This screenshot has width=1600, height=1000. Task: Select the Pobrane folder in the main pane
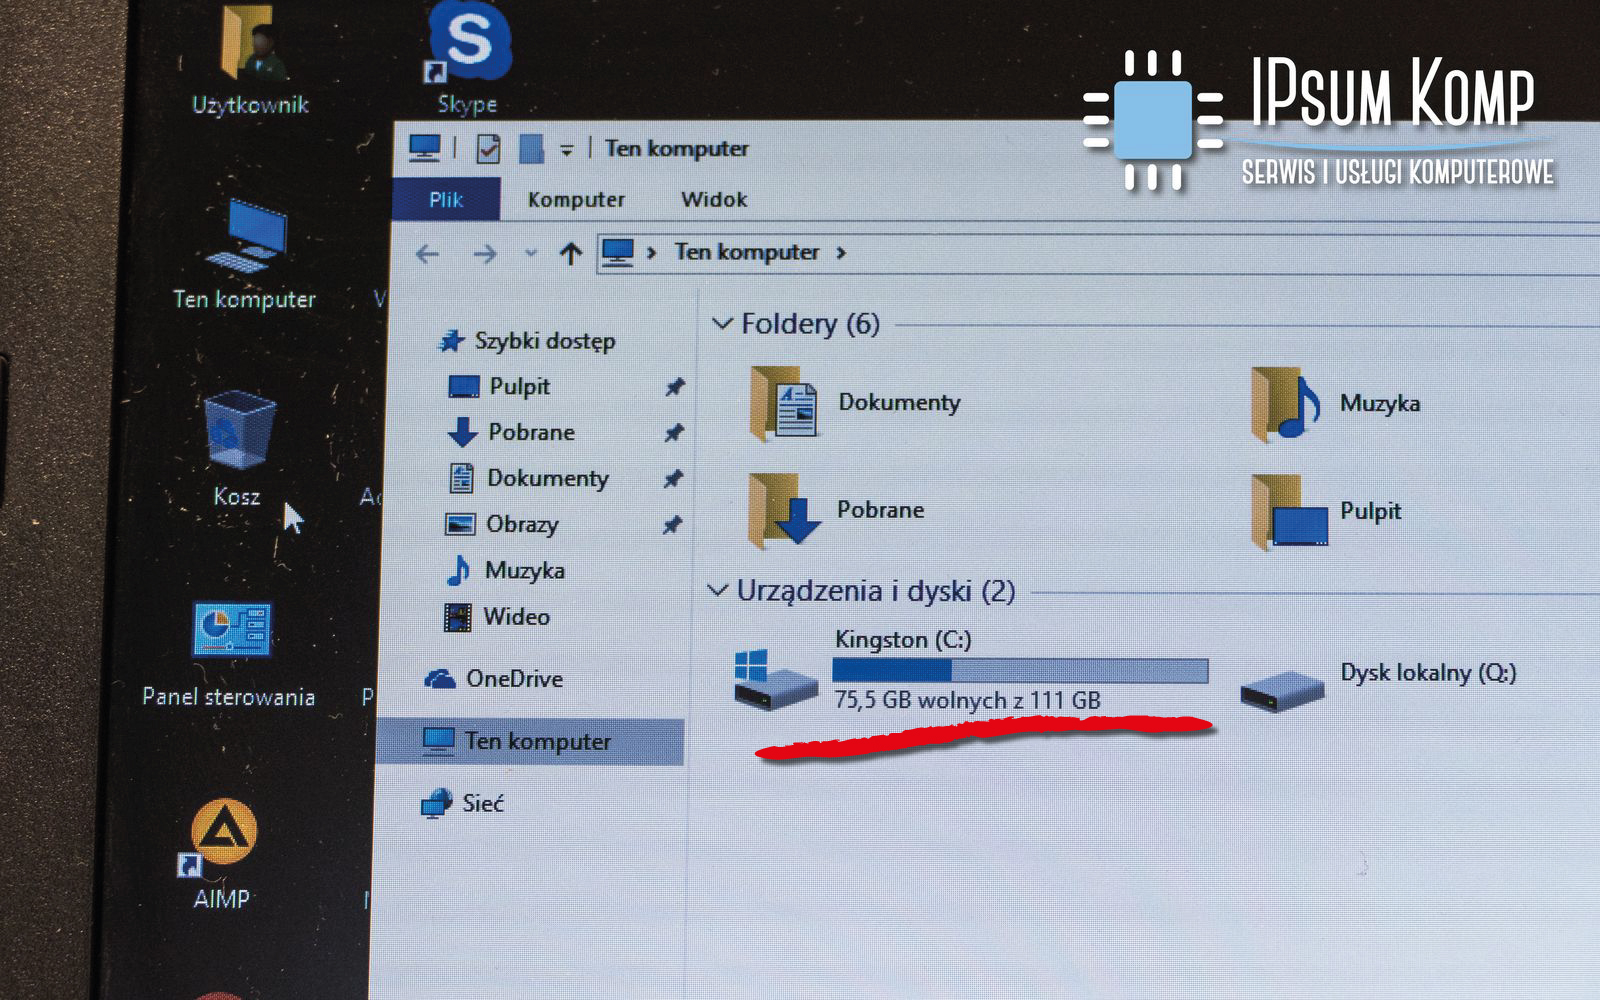tap(836, 510)
